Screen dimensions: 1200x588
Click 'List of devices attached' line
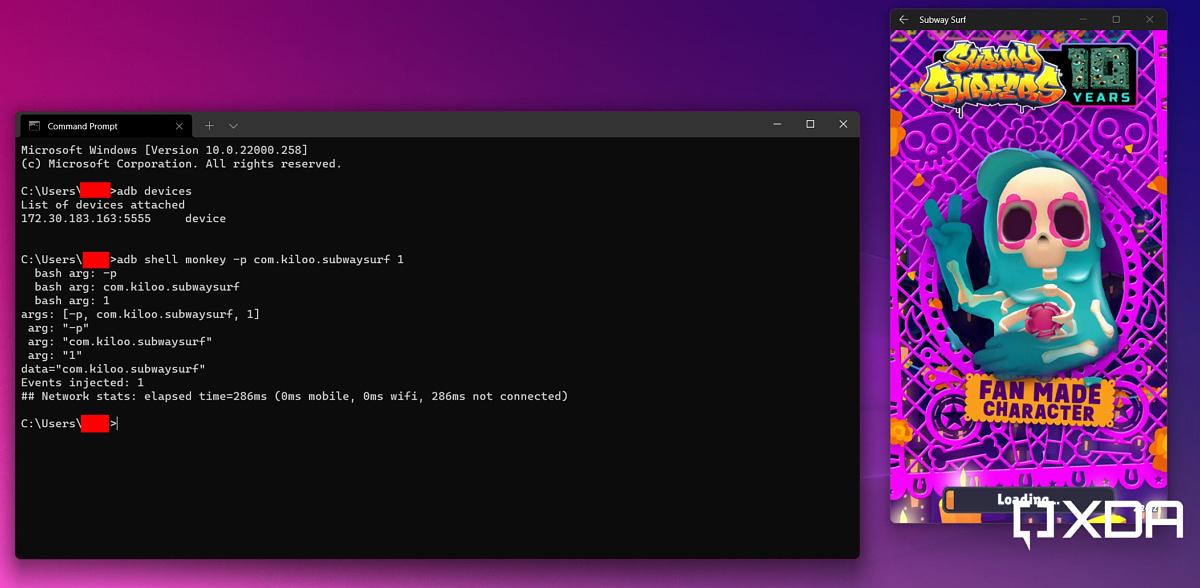coord(103,205)
